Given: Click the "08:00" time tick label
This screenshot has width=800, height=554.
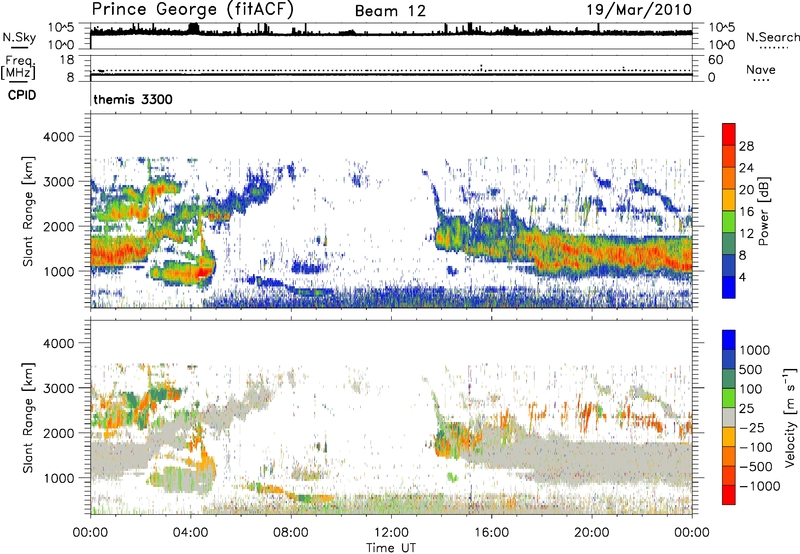Looking at the screenshot, I should 291,533.
